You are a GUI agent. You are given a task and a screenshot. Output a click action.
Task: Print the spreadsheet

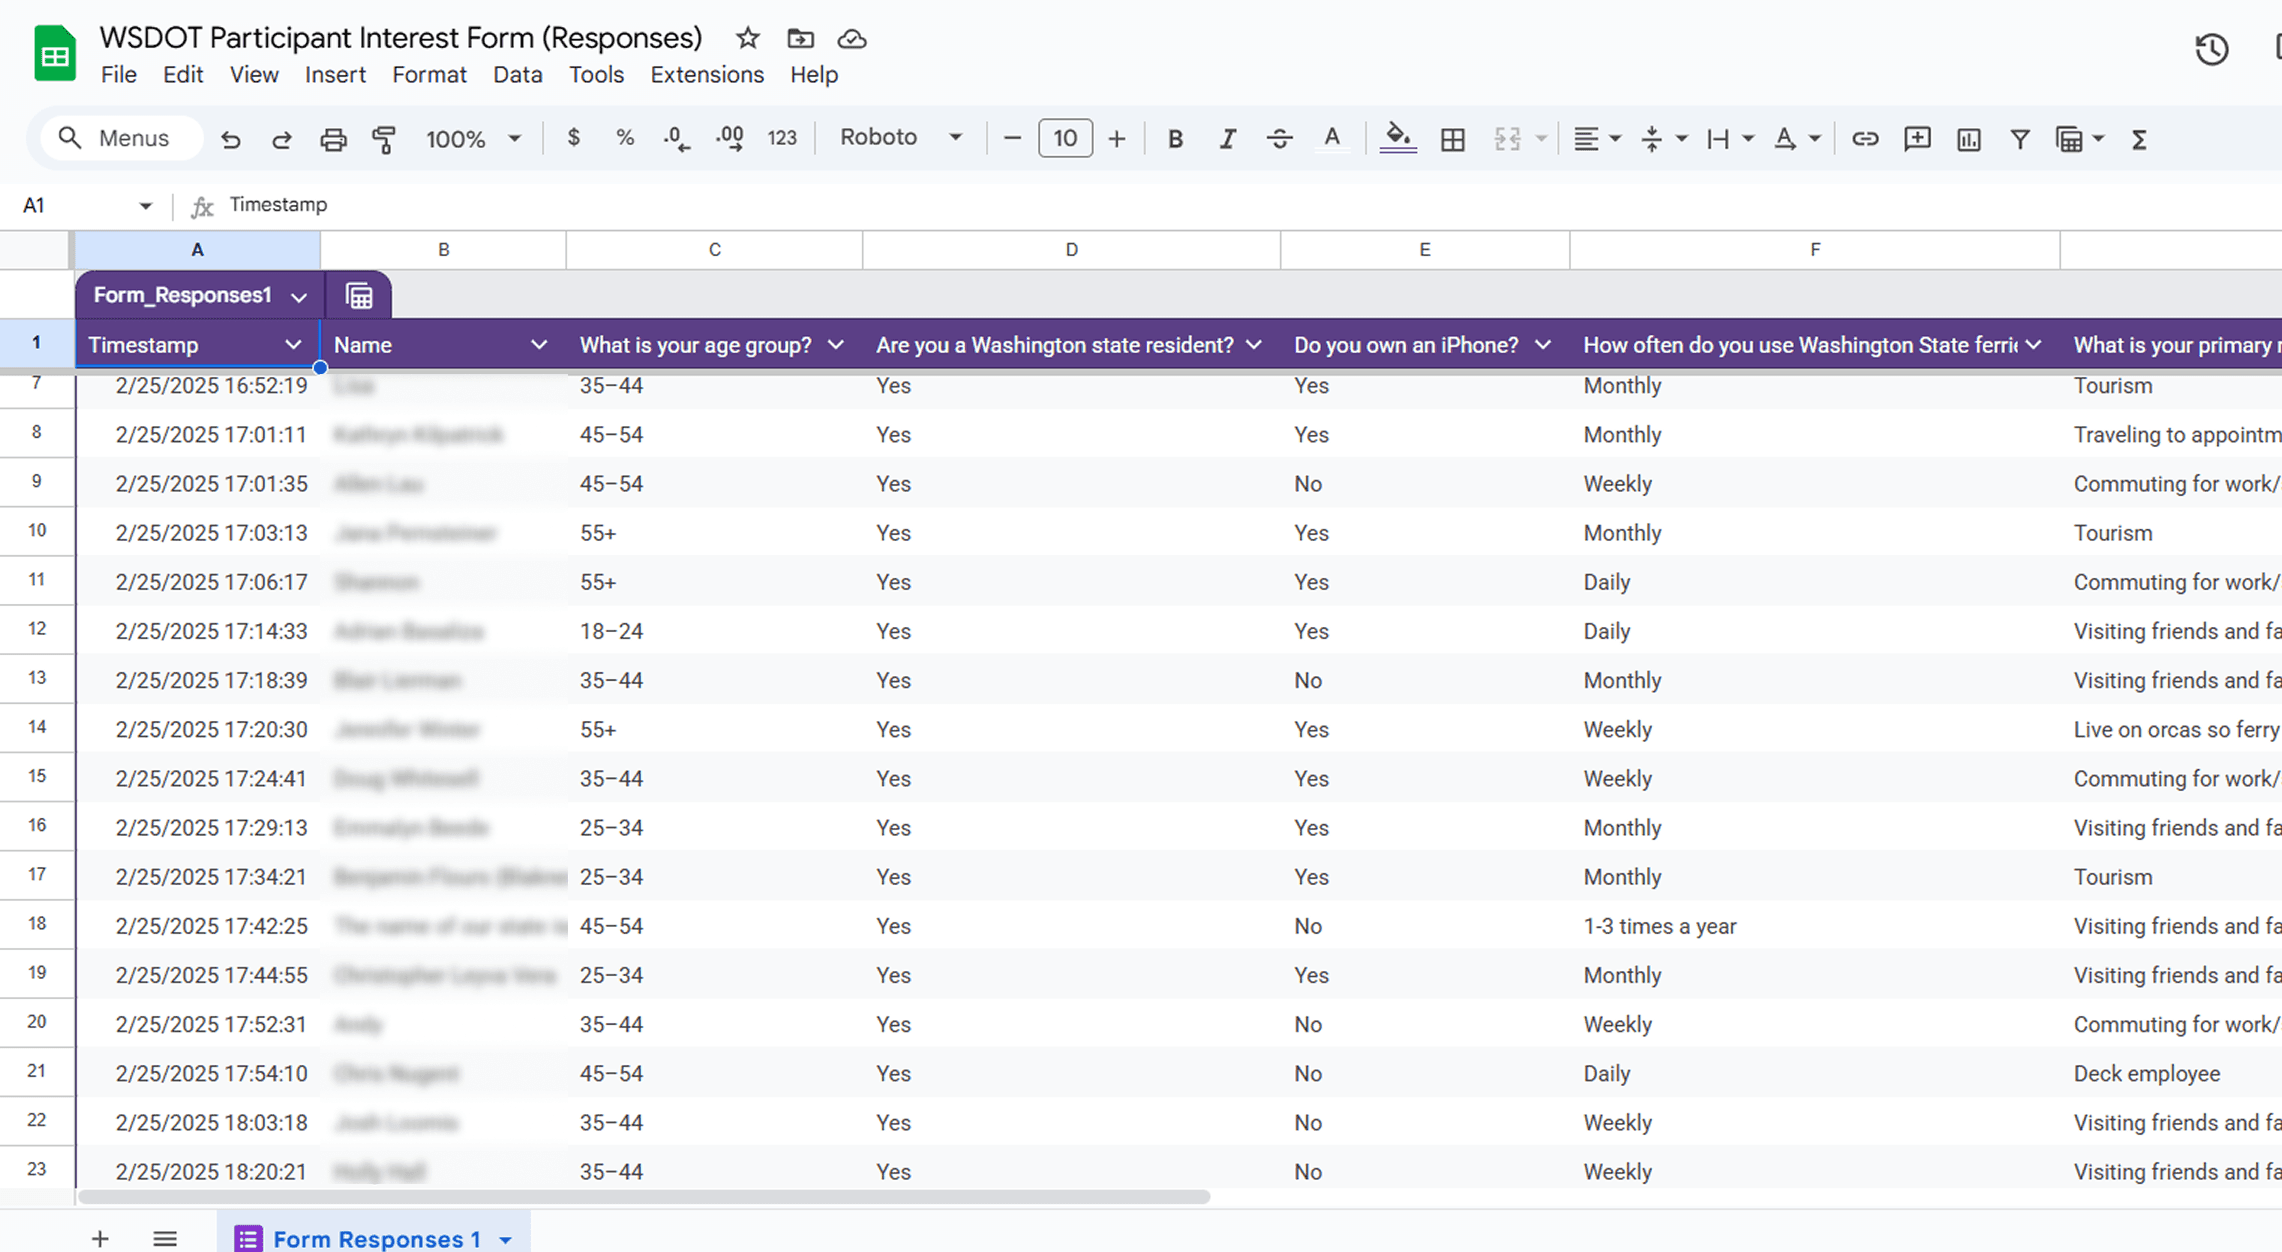(333, 139)
